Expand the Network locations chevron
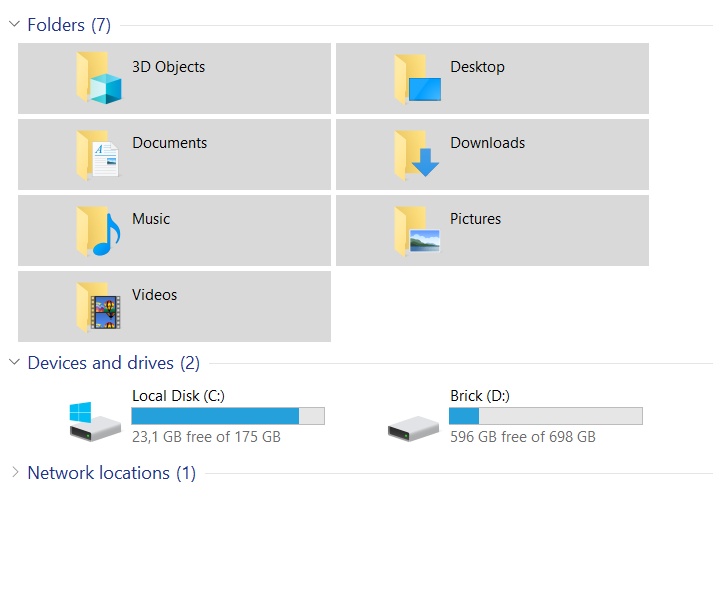Image resolution: width=722 pixels, height=611 pixels. 15,472
